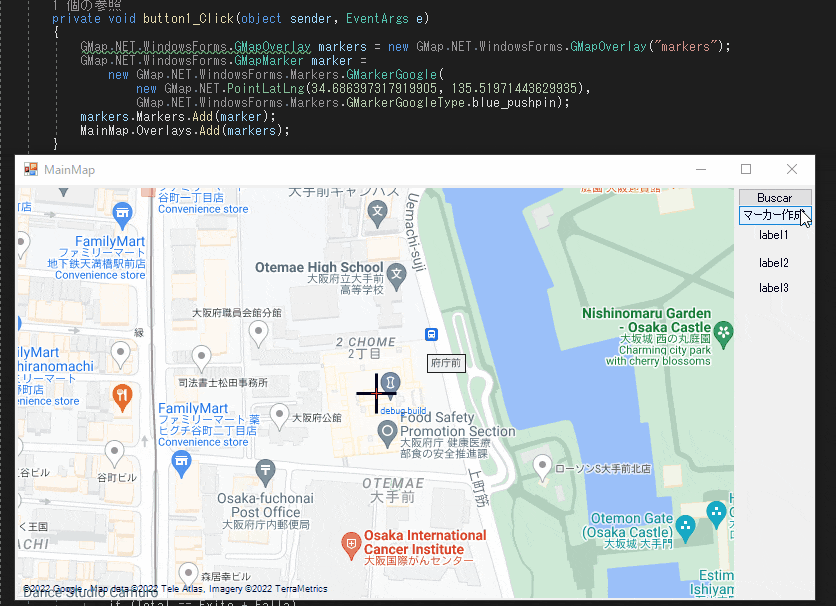This screenshot has height=606, width=836.
Task: Click label3 text in MainMap
Action: 774,288
